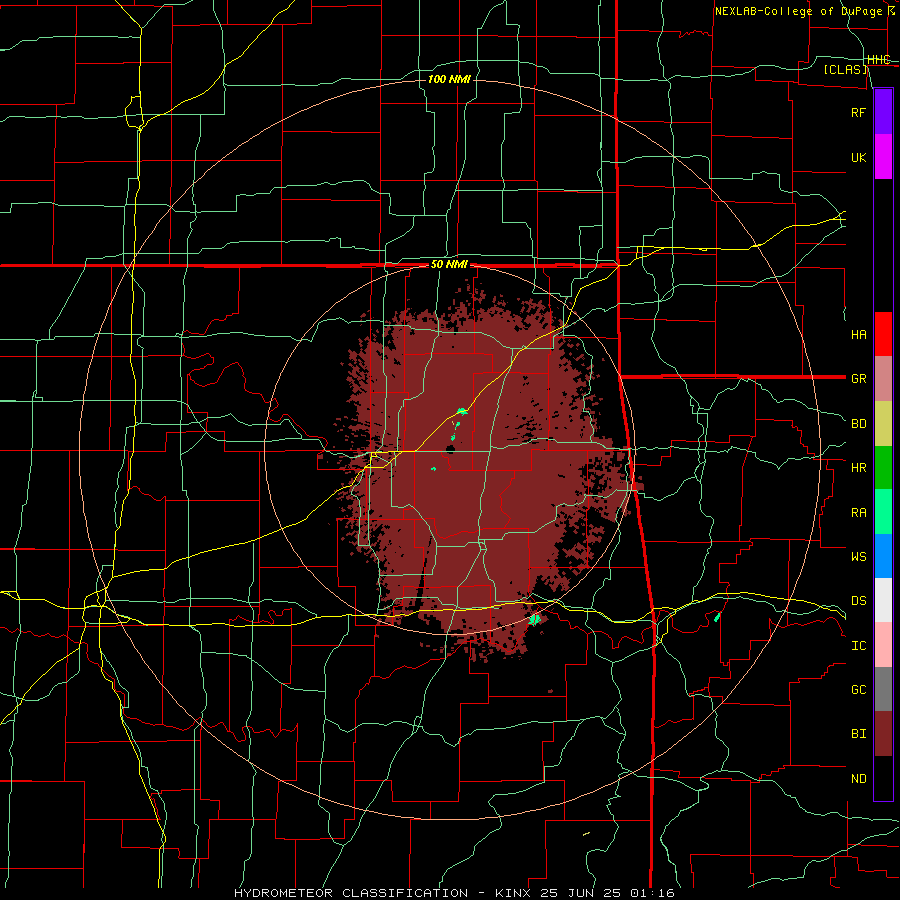
Task: Click the RA legend label
Action: click(x=858, y=512)
